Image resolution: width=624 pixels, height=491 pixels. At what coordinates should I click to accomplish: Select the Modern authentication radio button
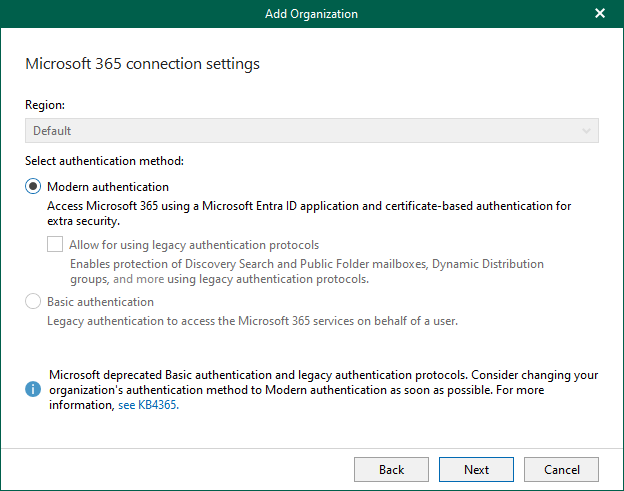point(33,187)
